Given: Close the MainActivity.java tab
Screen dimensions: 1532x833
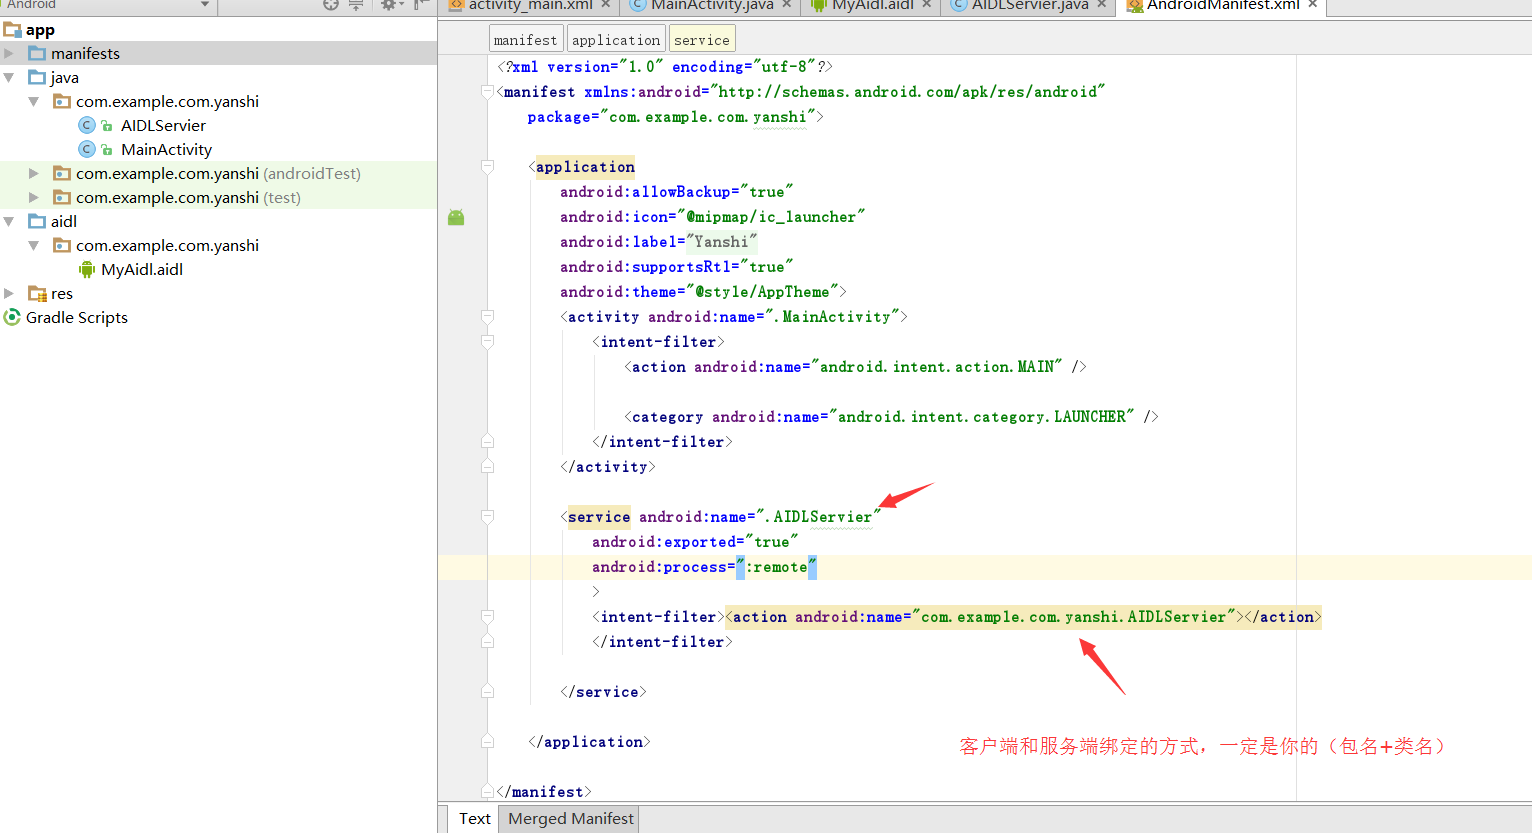Looking at the screenshot, I should pos(787,5).
